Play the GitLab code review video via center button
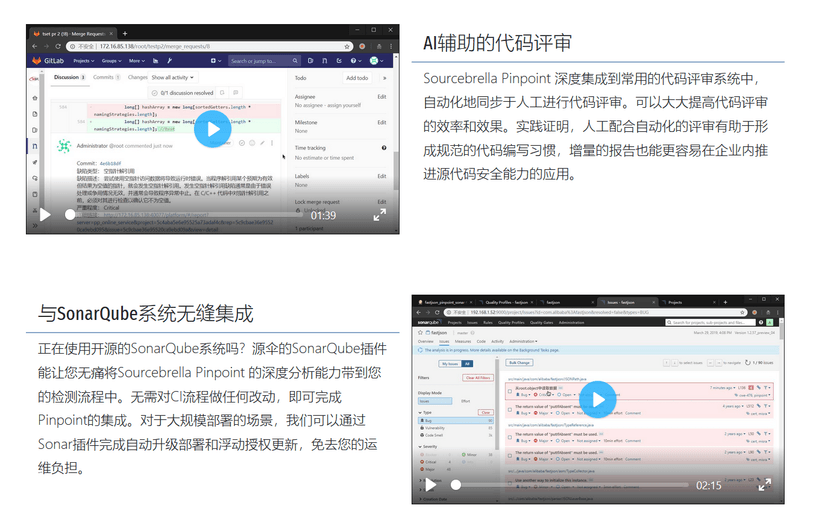The width and height of the screenshot is (828, 523). pos(213,129)
